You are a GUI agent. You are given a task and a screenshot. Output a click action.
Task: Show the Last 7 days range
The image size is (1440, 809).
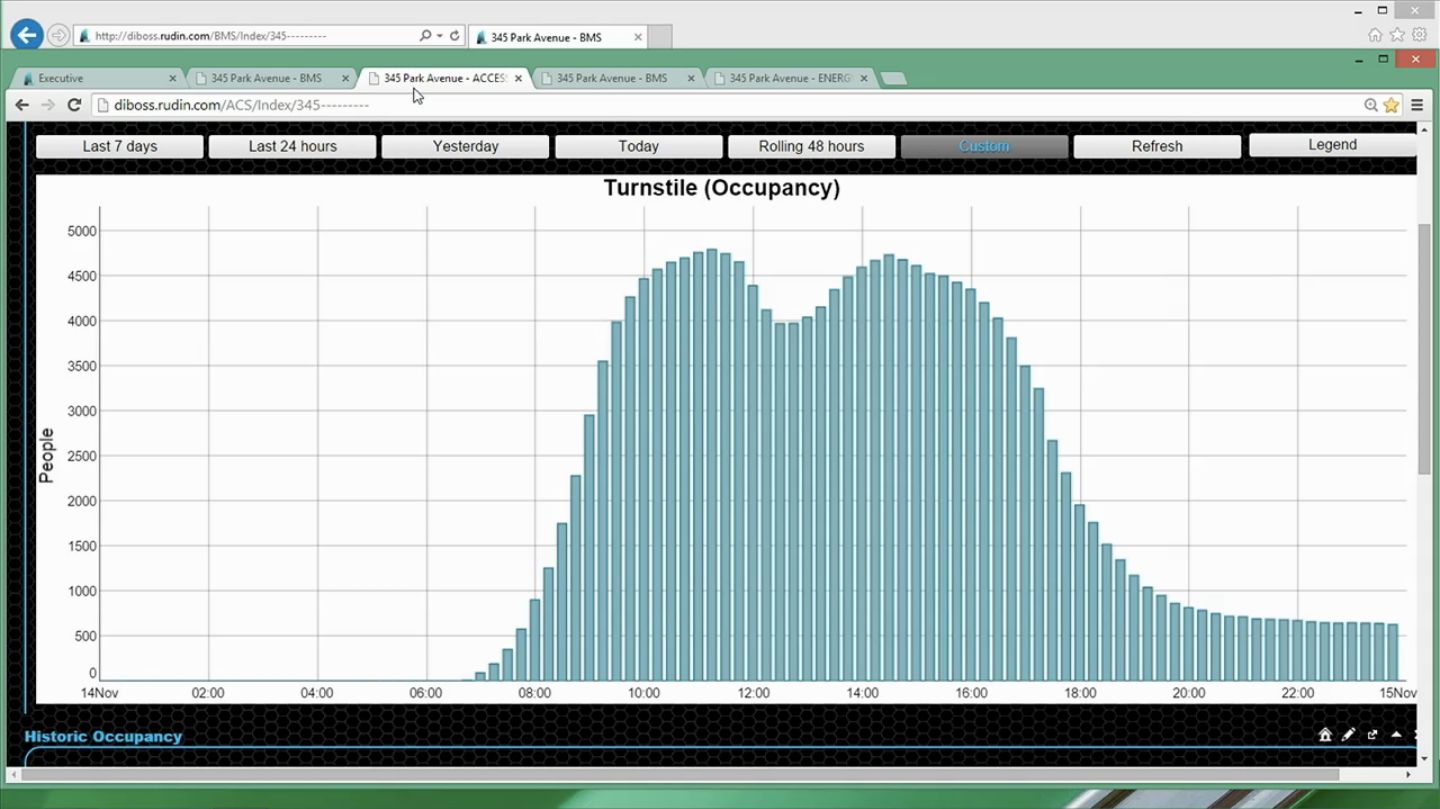click(120, 146)
